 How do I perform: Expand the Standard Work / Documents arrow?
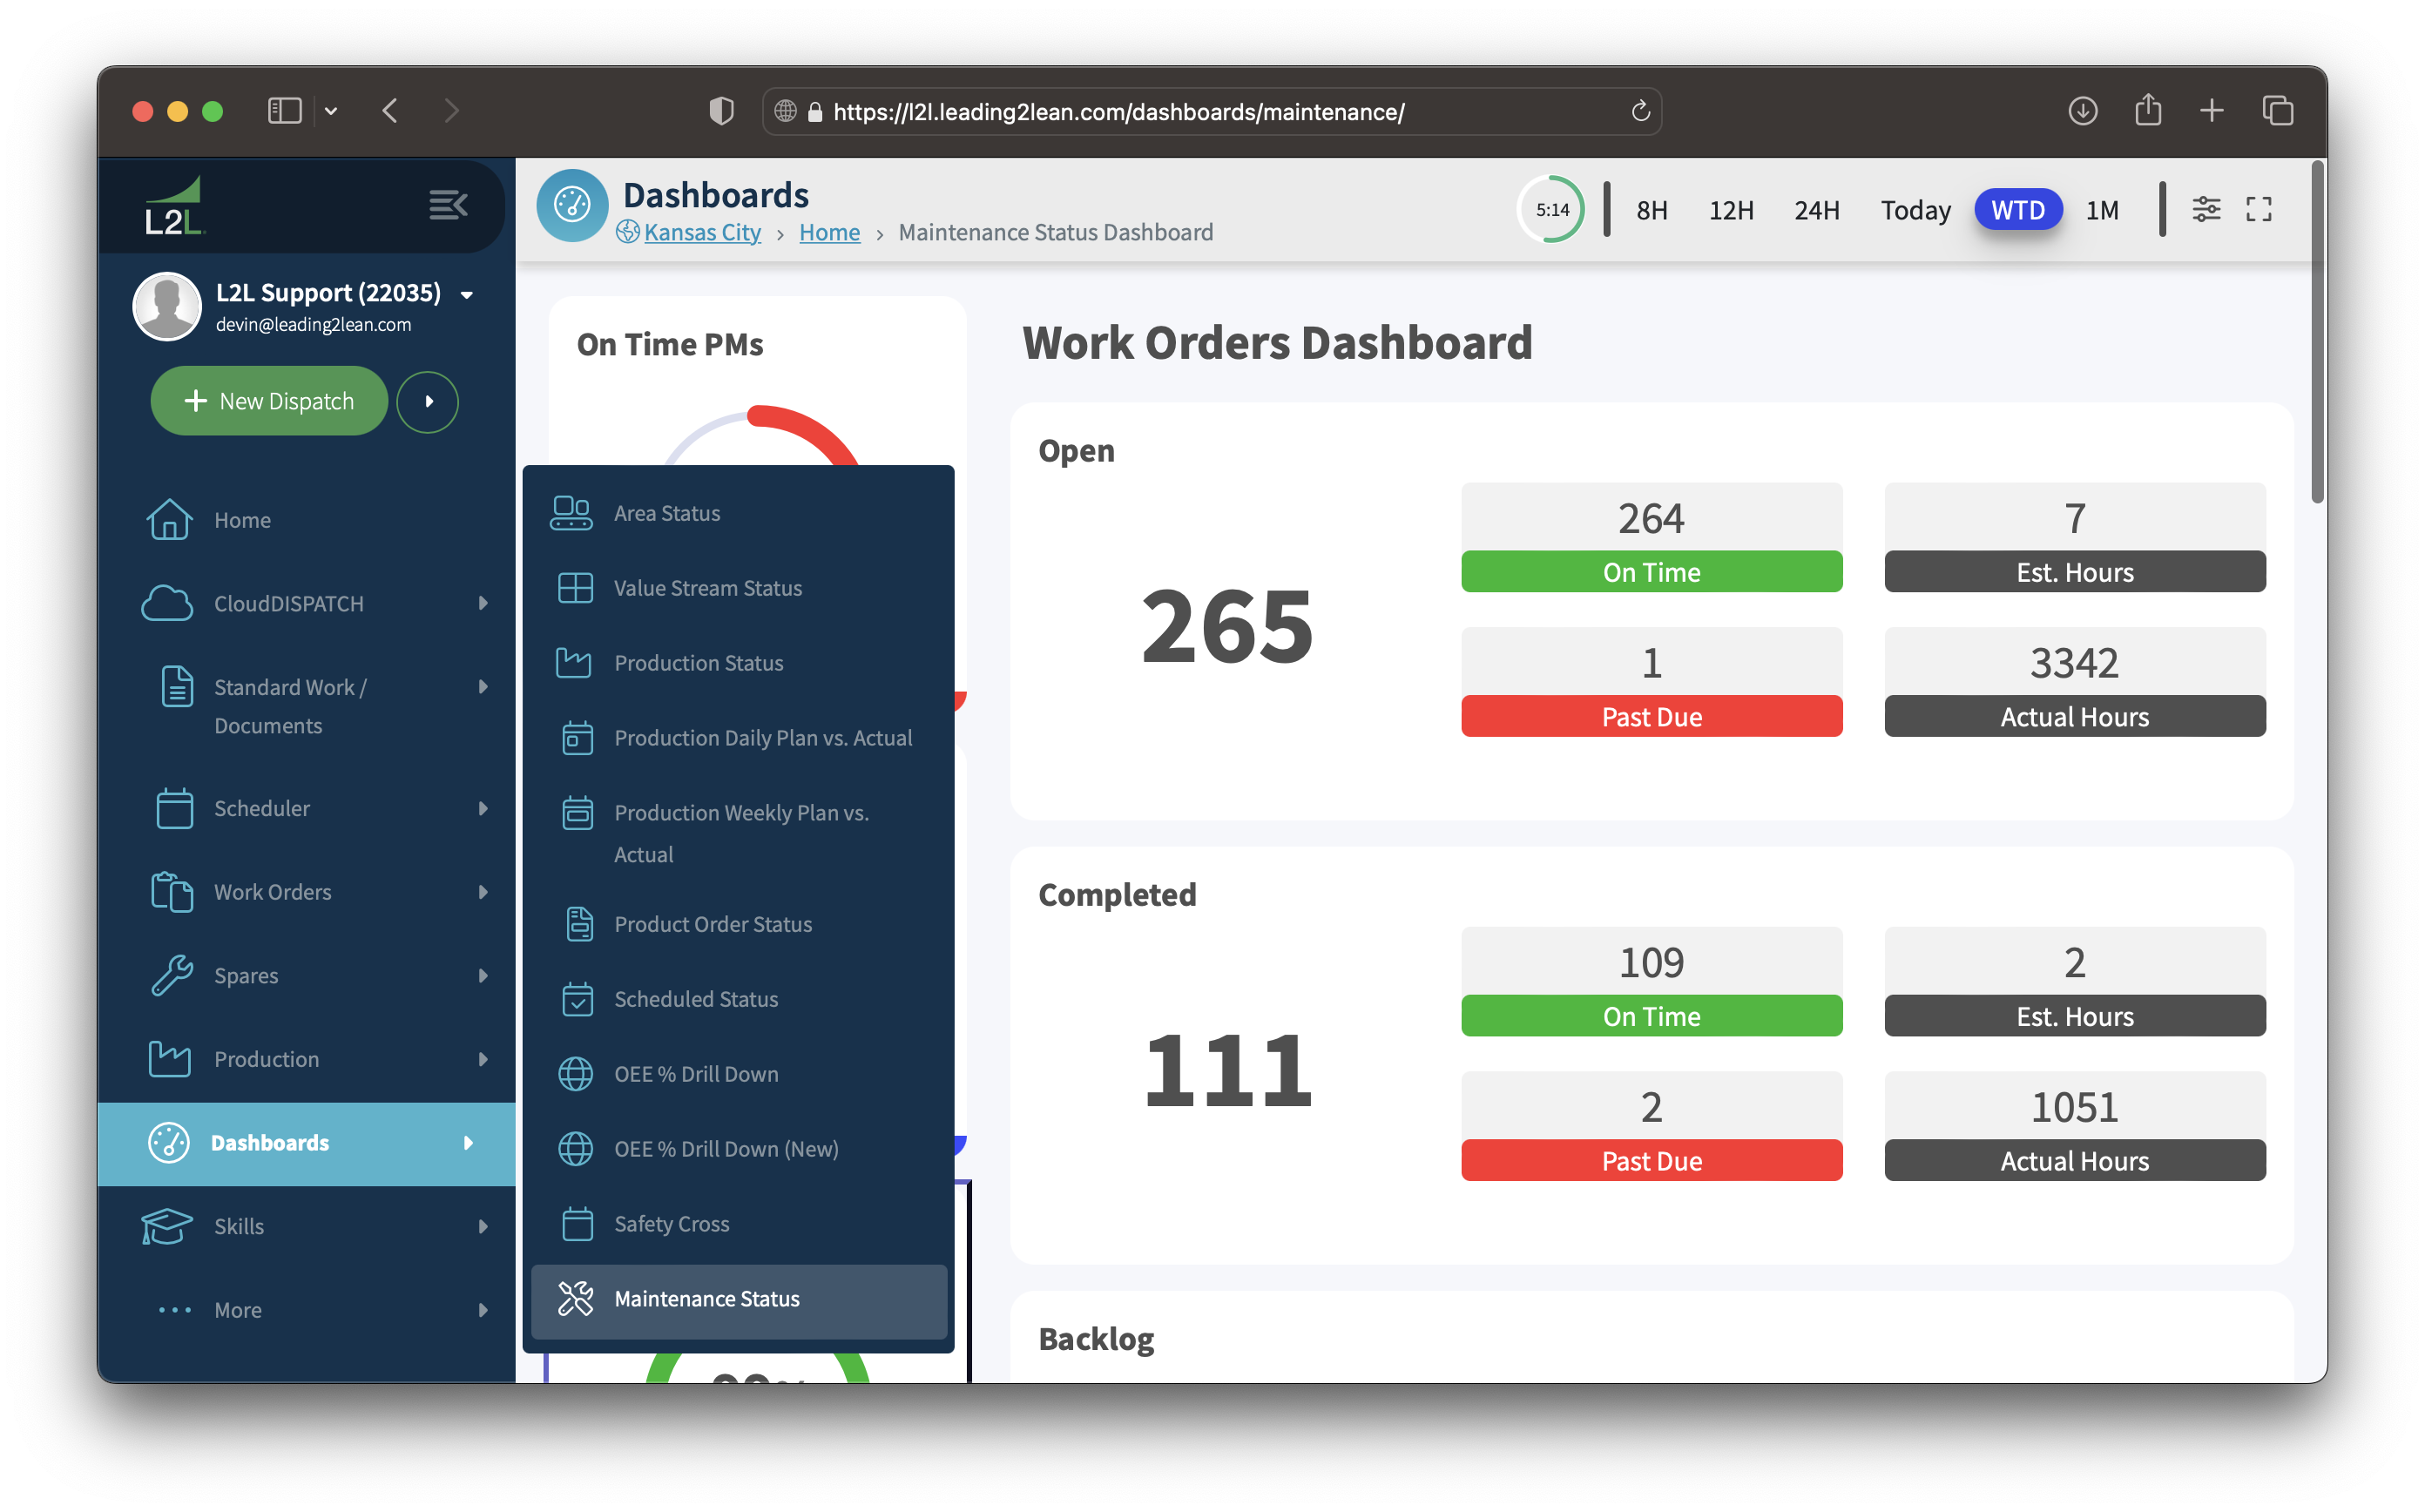(x=483, y=686)
